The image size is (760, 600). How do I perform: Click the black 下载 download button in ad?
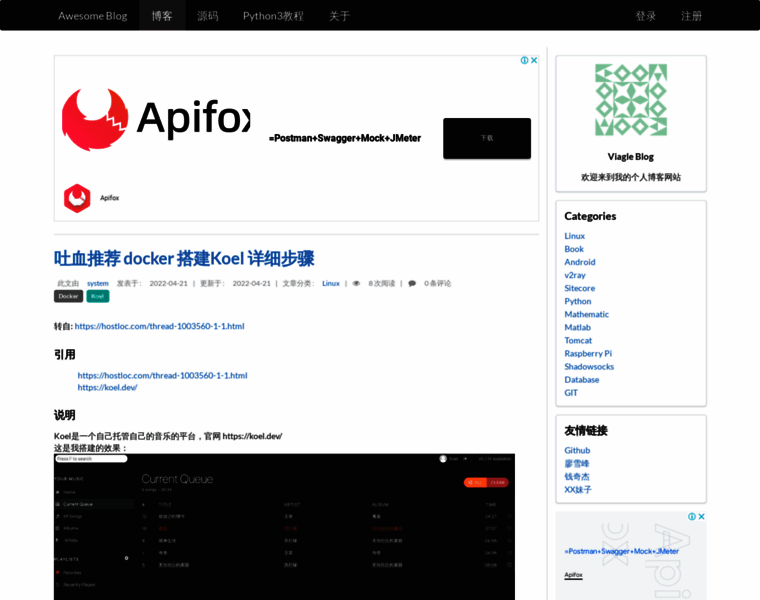[487, 138]
